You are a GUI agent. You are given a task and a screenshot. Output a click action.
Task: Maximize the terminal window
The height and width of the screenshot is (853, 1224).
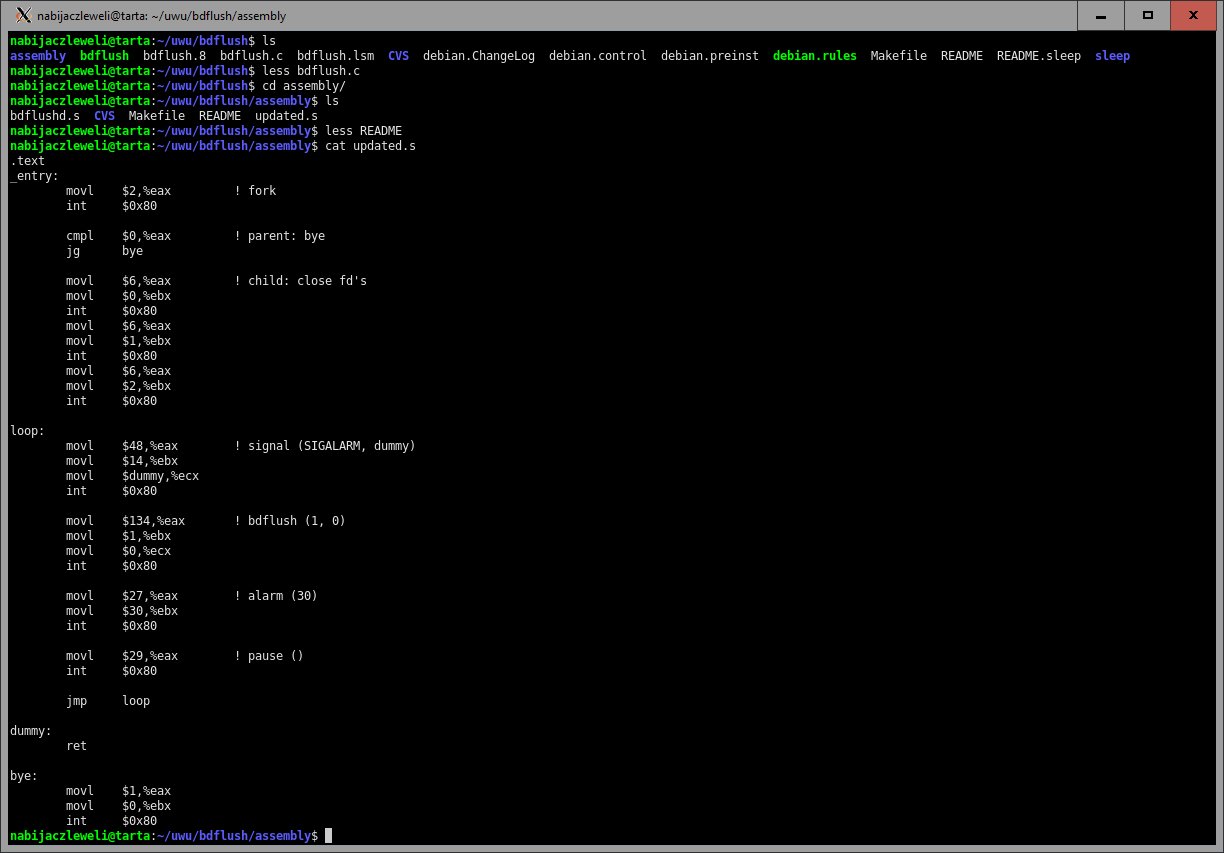click(x=1148, y=15)
